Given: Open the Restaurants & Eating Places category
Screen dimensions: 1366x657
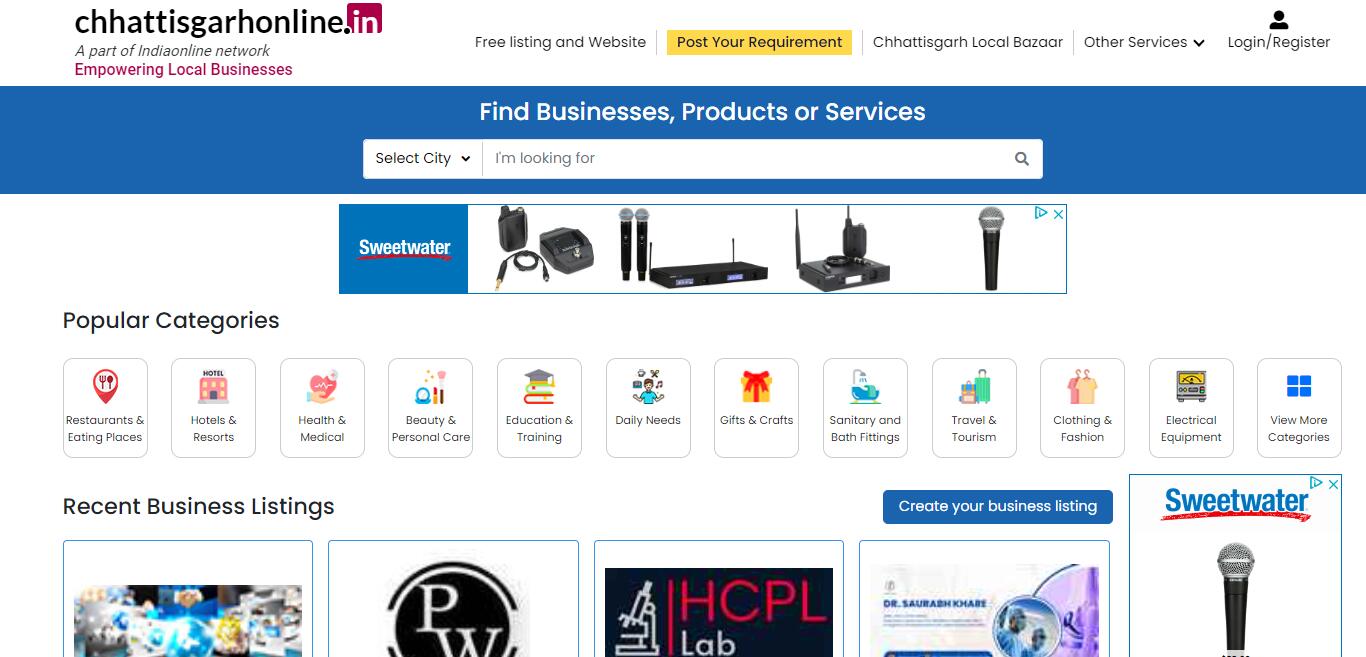Looking at the screenshot, I should 105,408.
